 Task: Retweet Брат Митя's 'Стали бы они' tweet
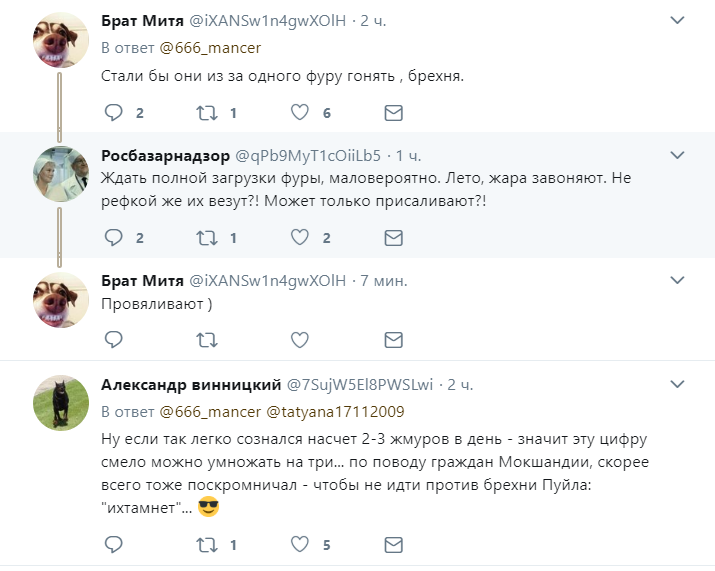point(207,113)
